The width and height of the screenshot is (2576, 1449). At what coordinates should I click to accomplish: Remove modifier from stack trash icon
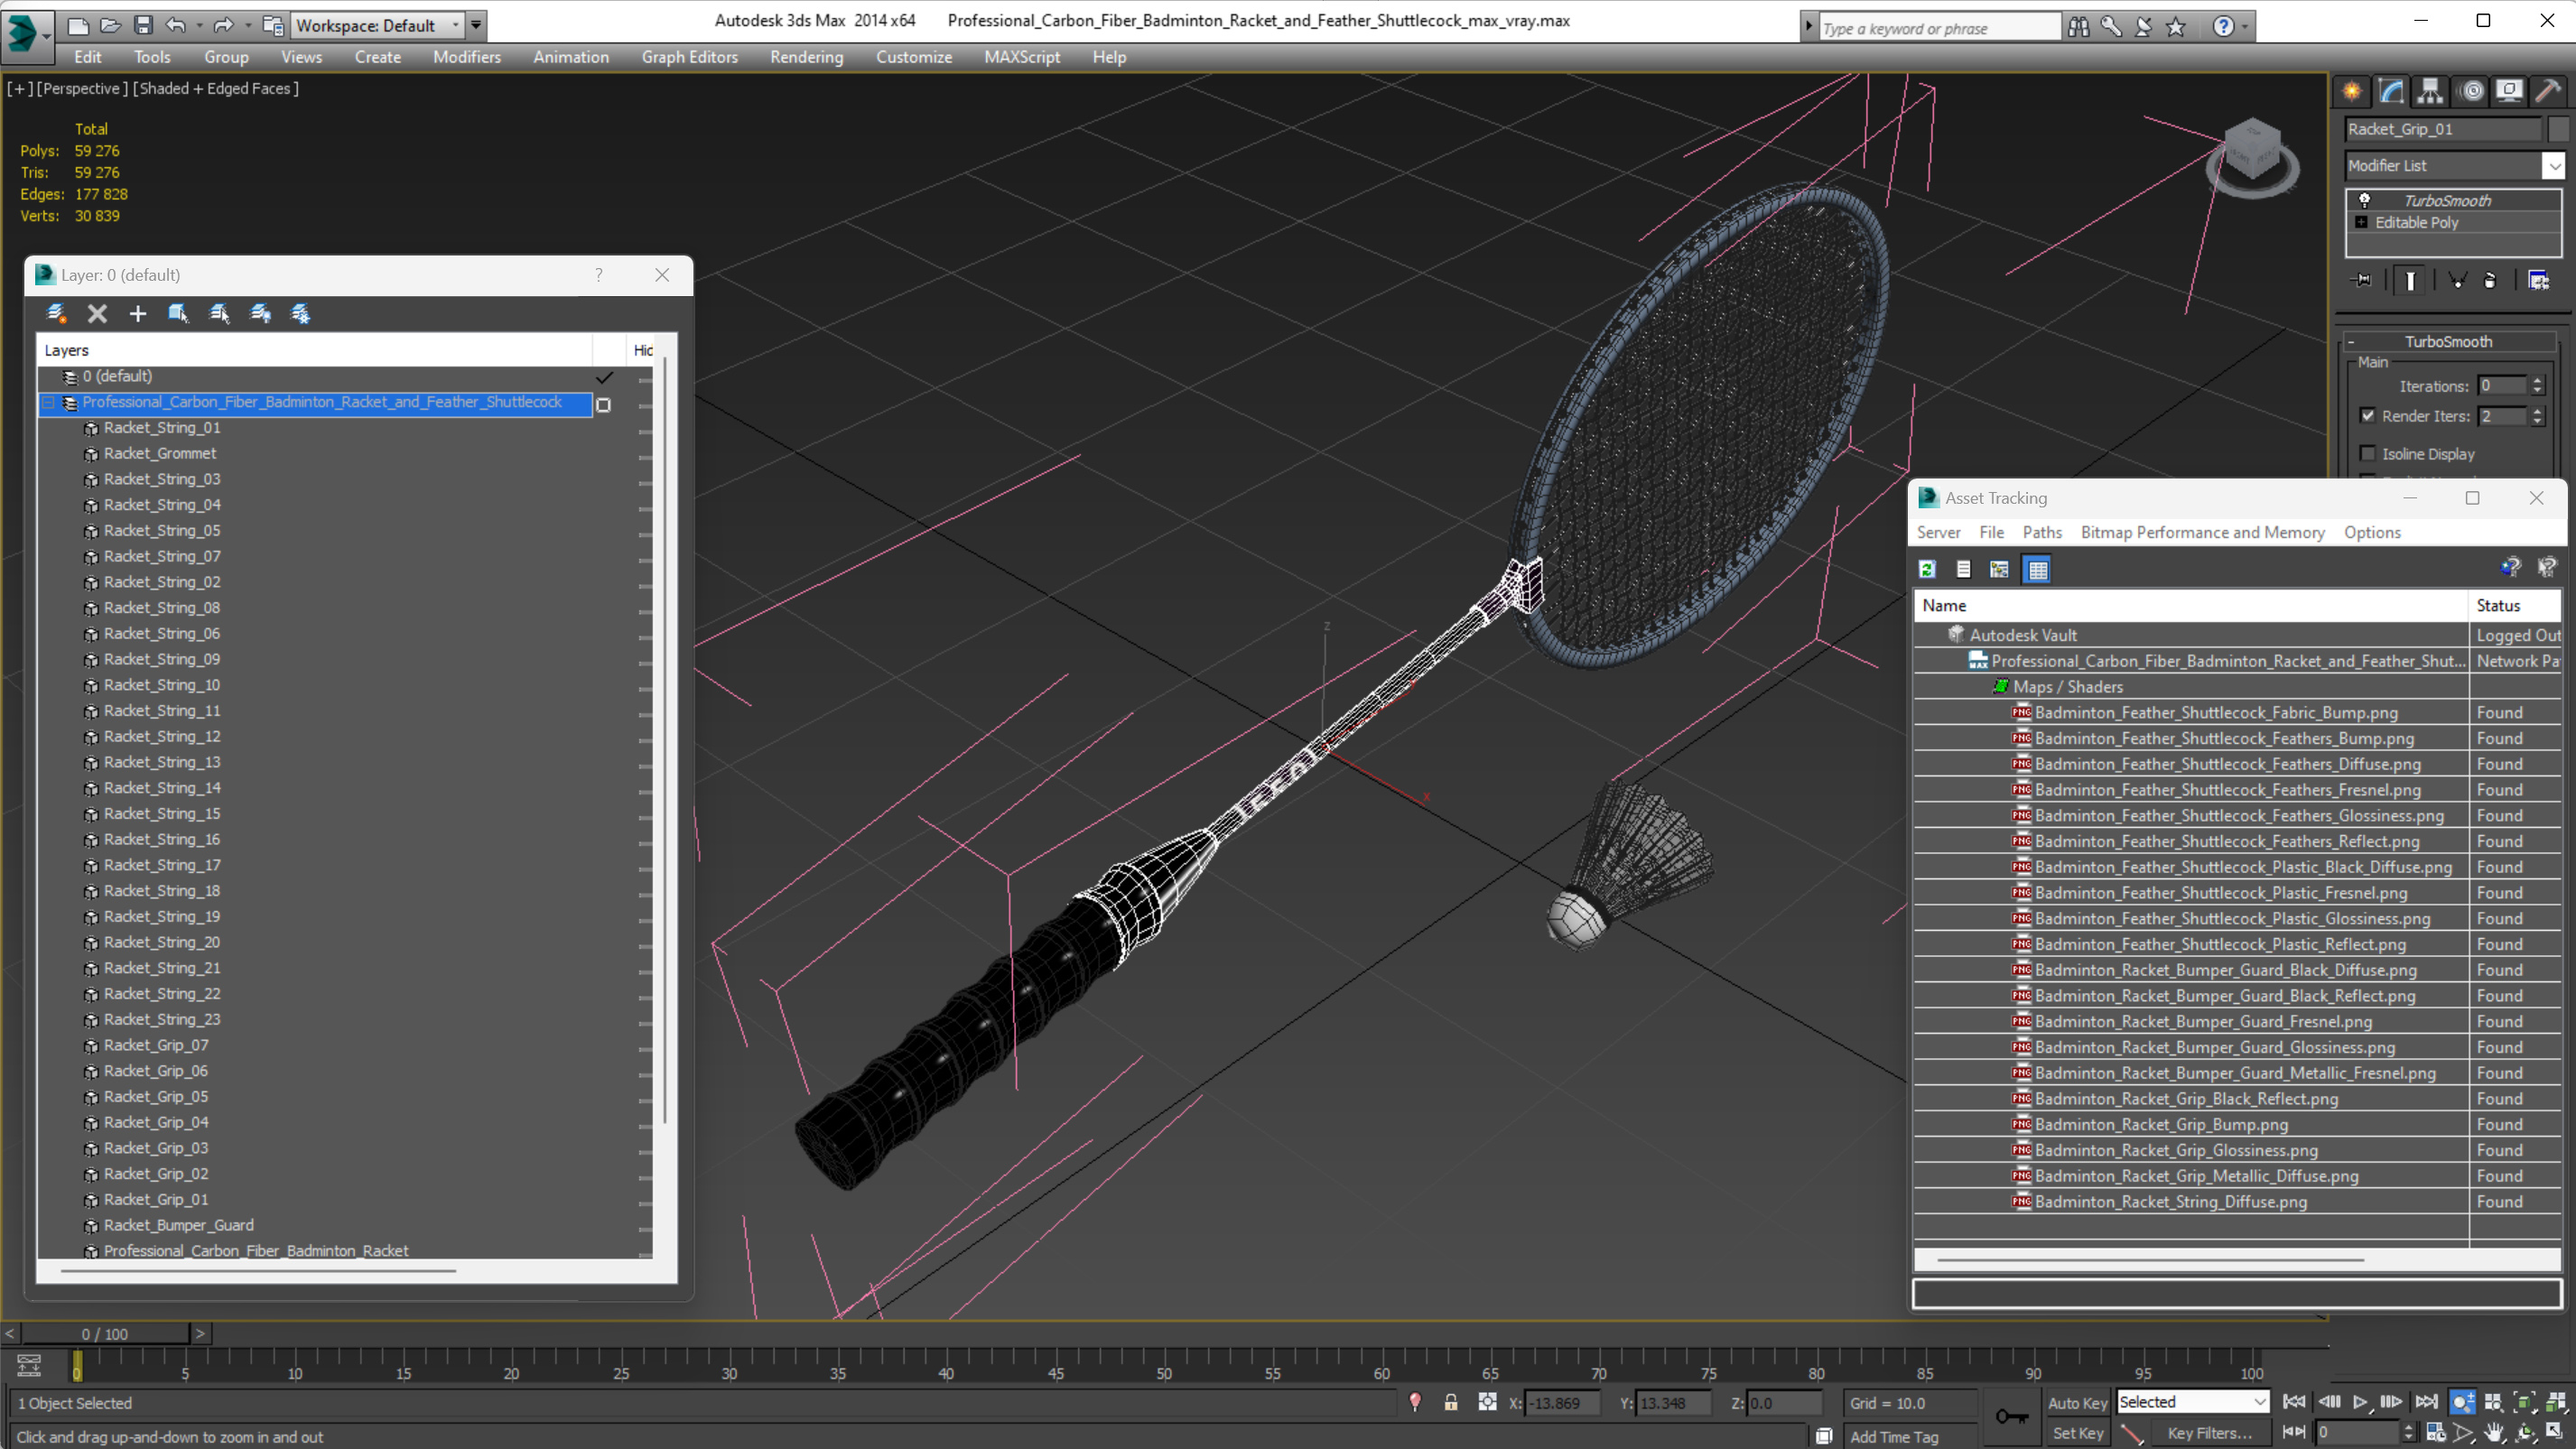tap(2490, 281)
